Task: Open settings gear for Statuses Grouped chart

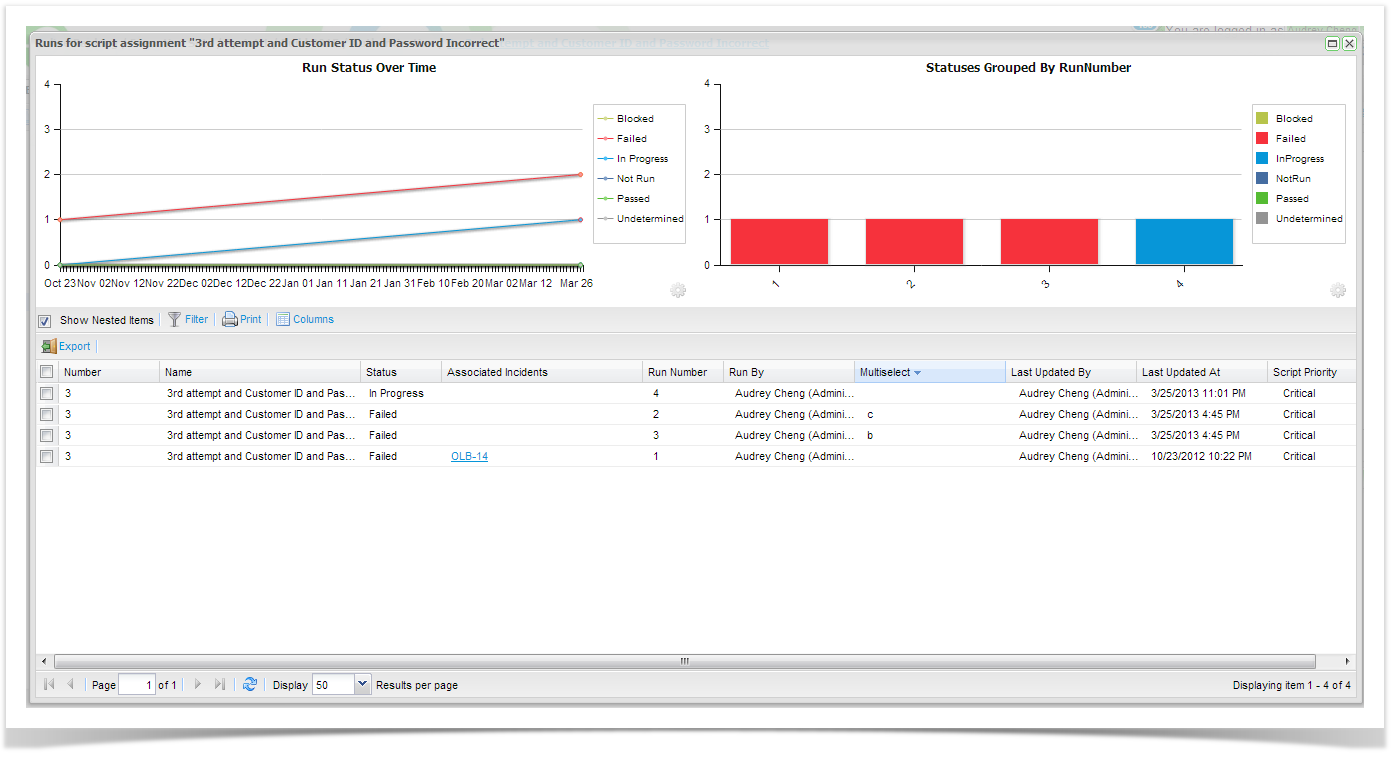Action: pos(1338,290)
